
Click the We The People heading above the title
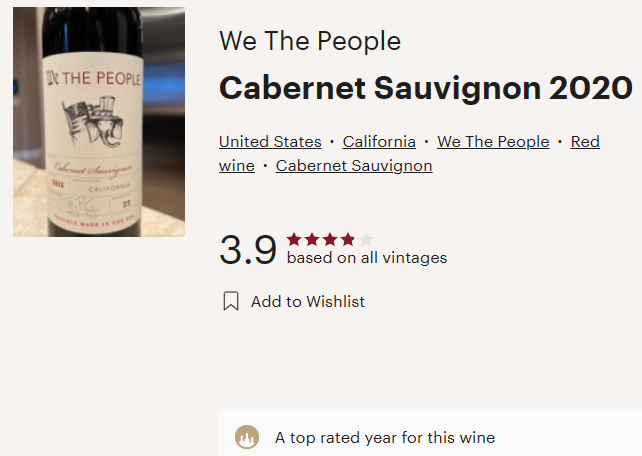(x=310, y=42)
